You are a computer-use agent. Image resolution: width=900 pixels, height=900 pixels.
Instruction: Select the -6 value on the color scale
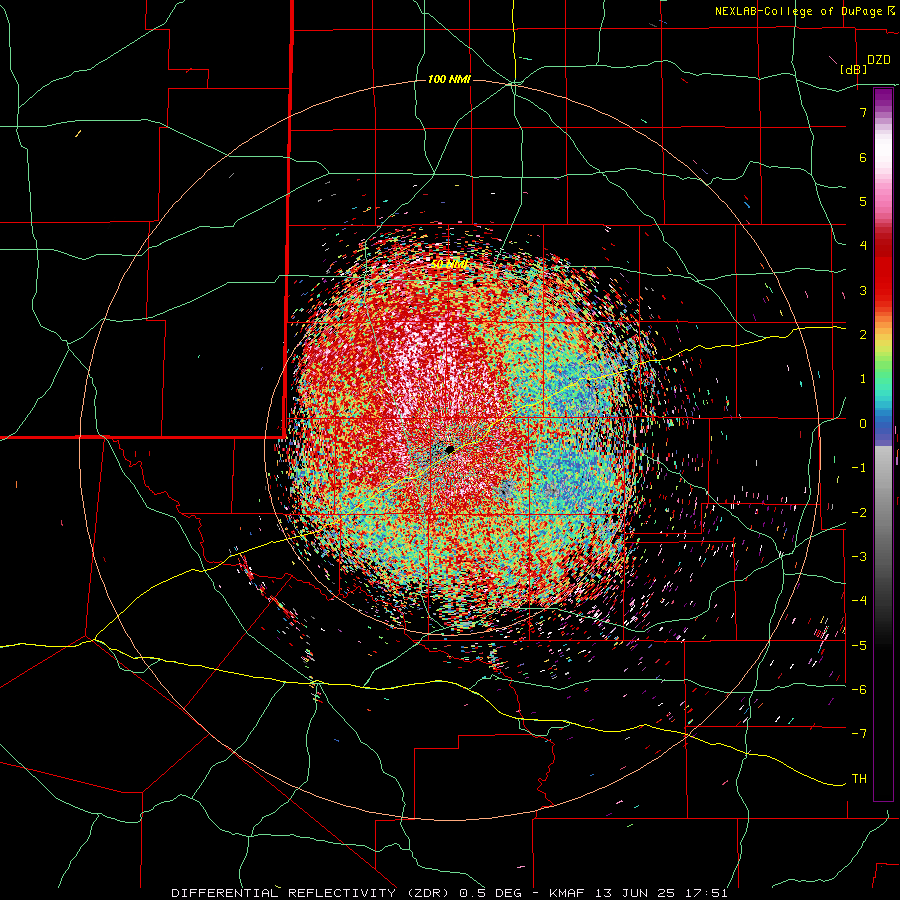click(859, 690)
